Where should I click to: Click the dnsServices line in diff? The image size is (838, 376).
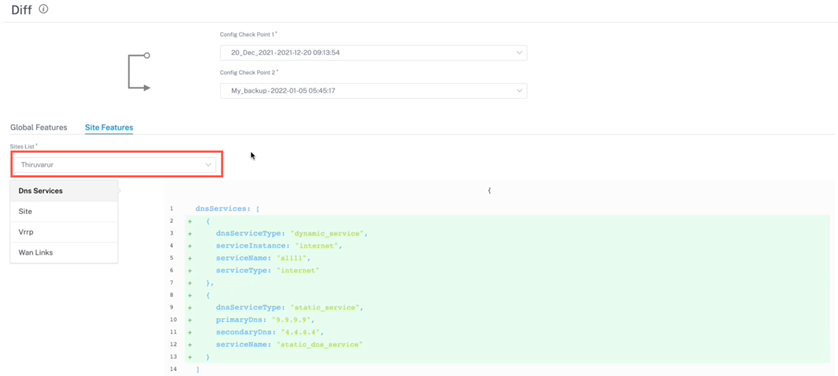[227, 208]
